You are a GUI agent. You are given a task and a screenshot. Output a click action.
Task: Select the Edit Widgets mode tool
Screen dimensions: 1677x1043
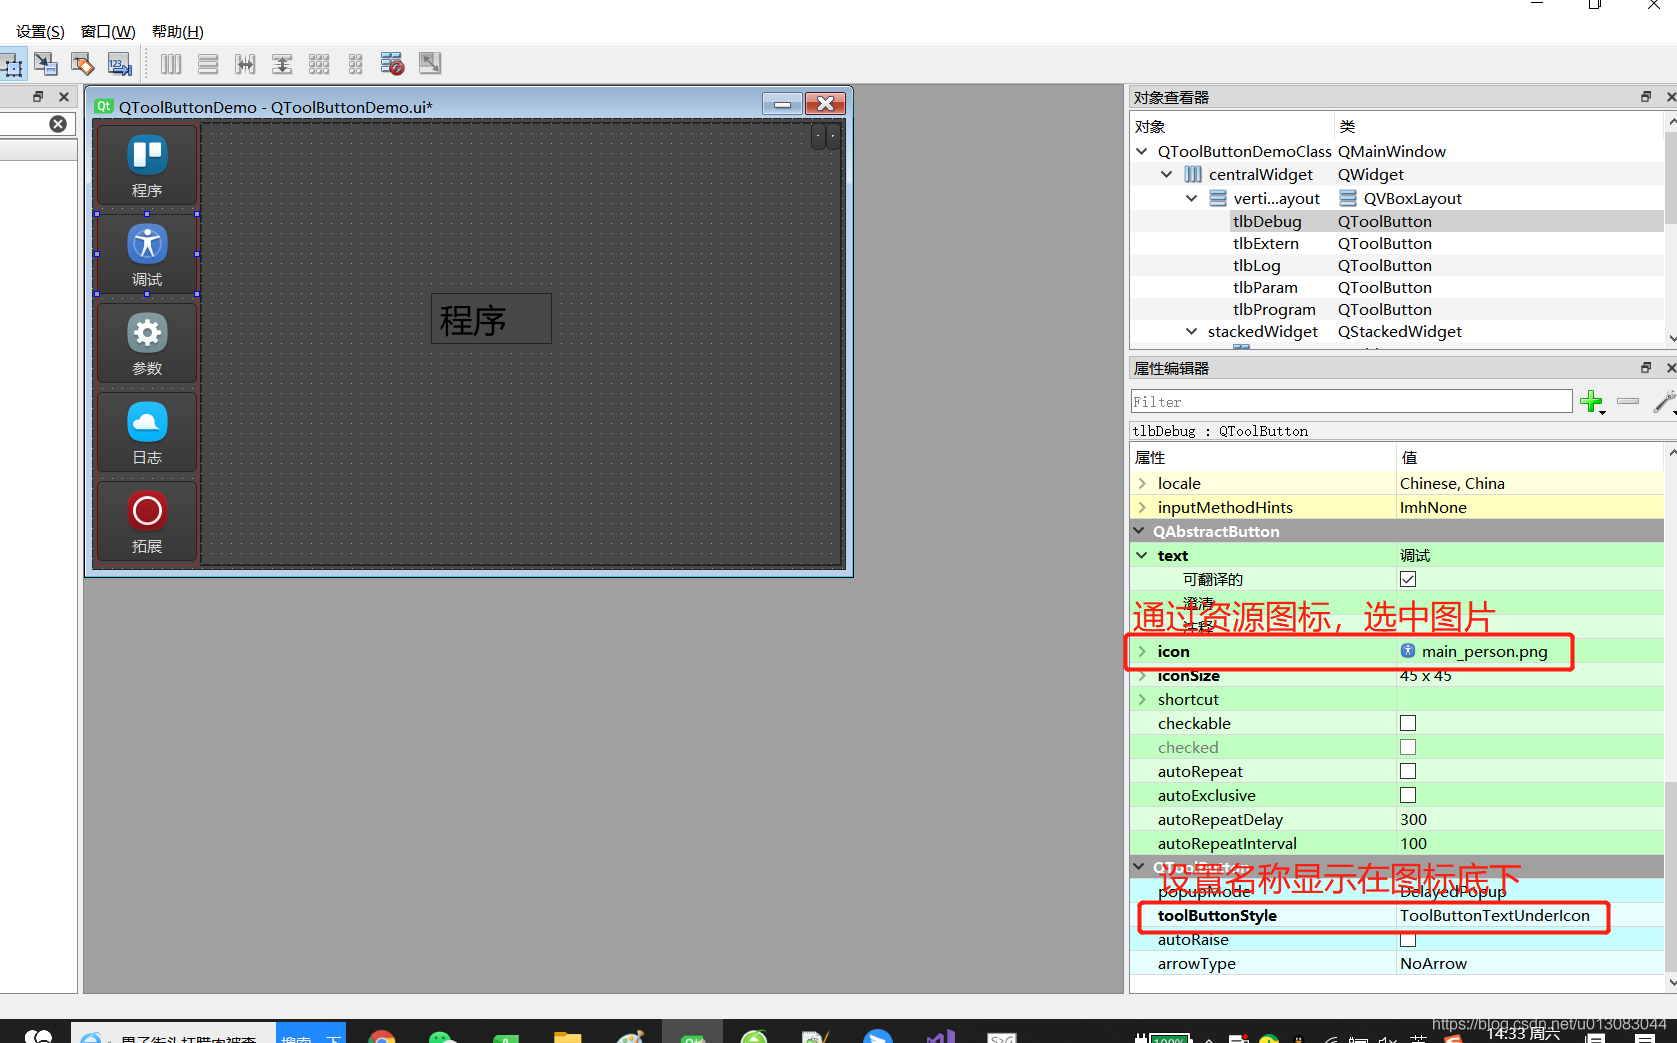tap(12, 65)
